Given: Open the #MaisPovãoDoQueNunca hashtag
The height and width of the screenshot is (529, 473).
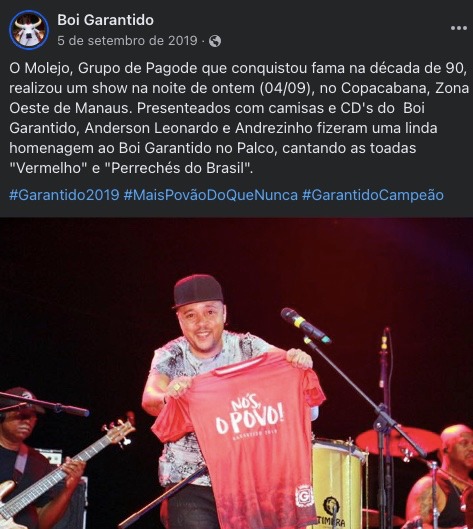Looking at the screenshot, I should 211,195.
